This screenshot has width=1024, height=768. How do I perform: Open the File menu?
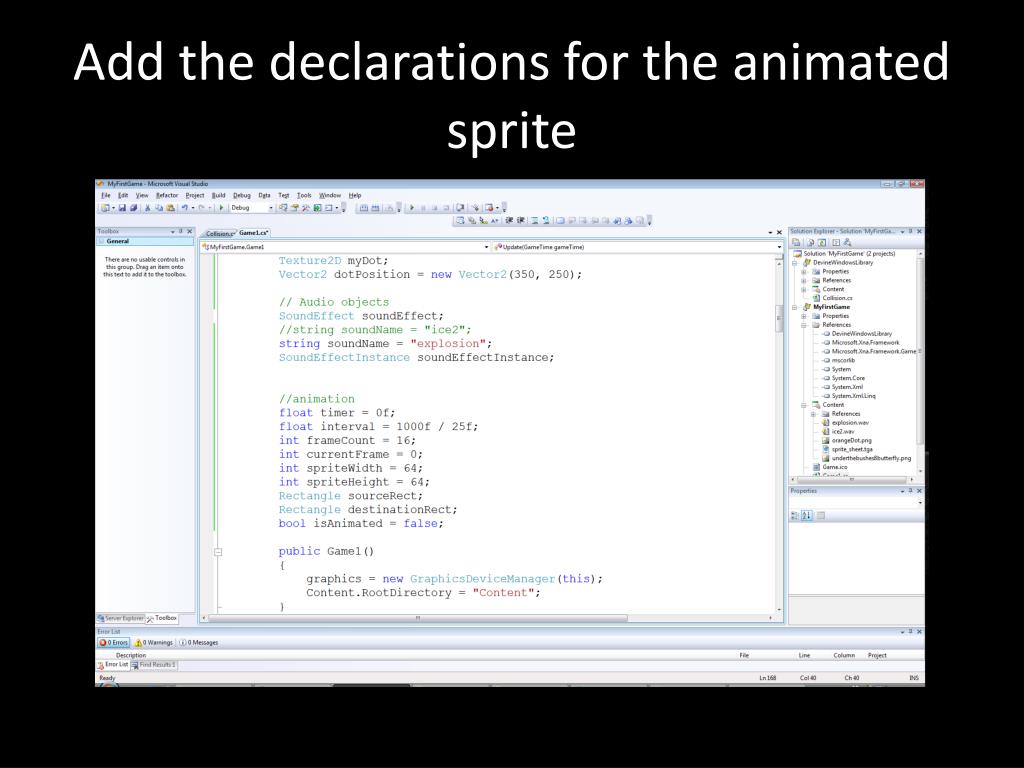pyautogui.click(x=105, y=195)
